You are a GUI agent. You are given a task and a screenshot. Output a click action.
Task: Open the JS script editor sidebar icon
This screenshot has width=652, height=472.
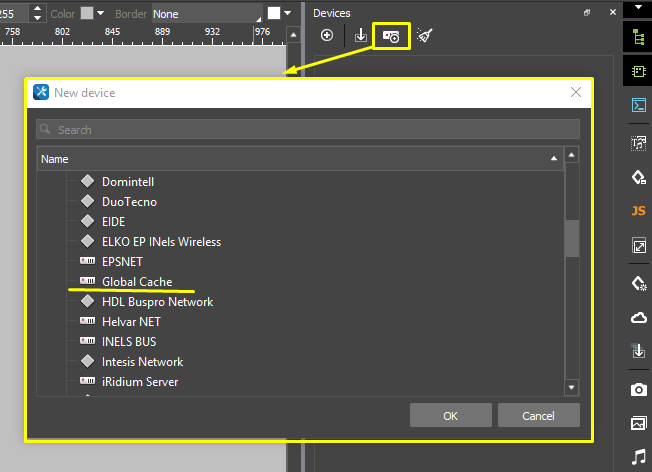[638, 211]
